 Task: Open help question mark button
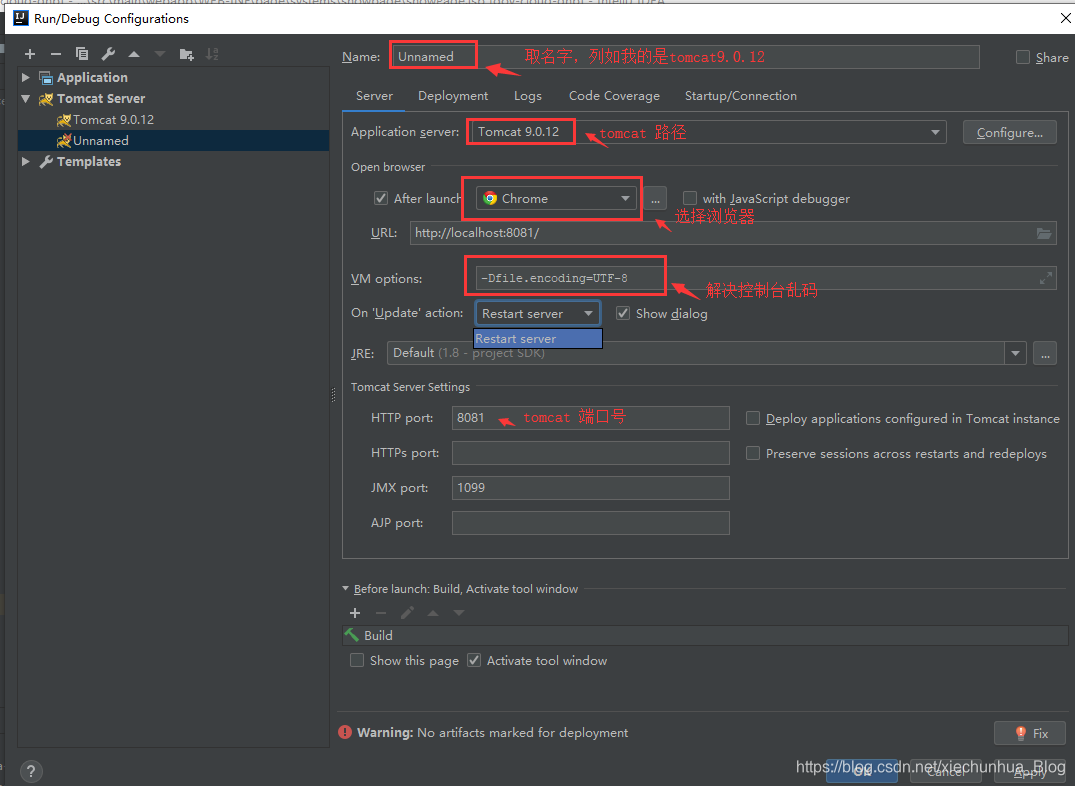[x=31, y=771]
